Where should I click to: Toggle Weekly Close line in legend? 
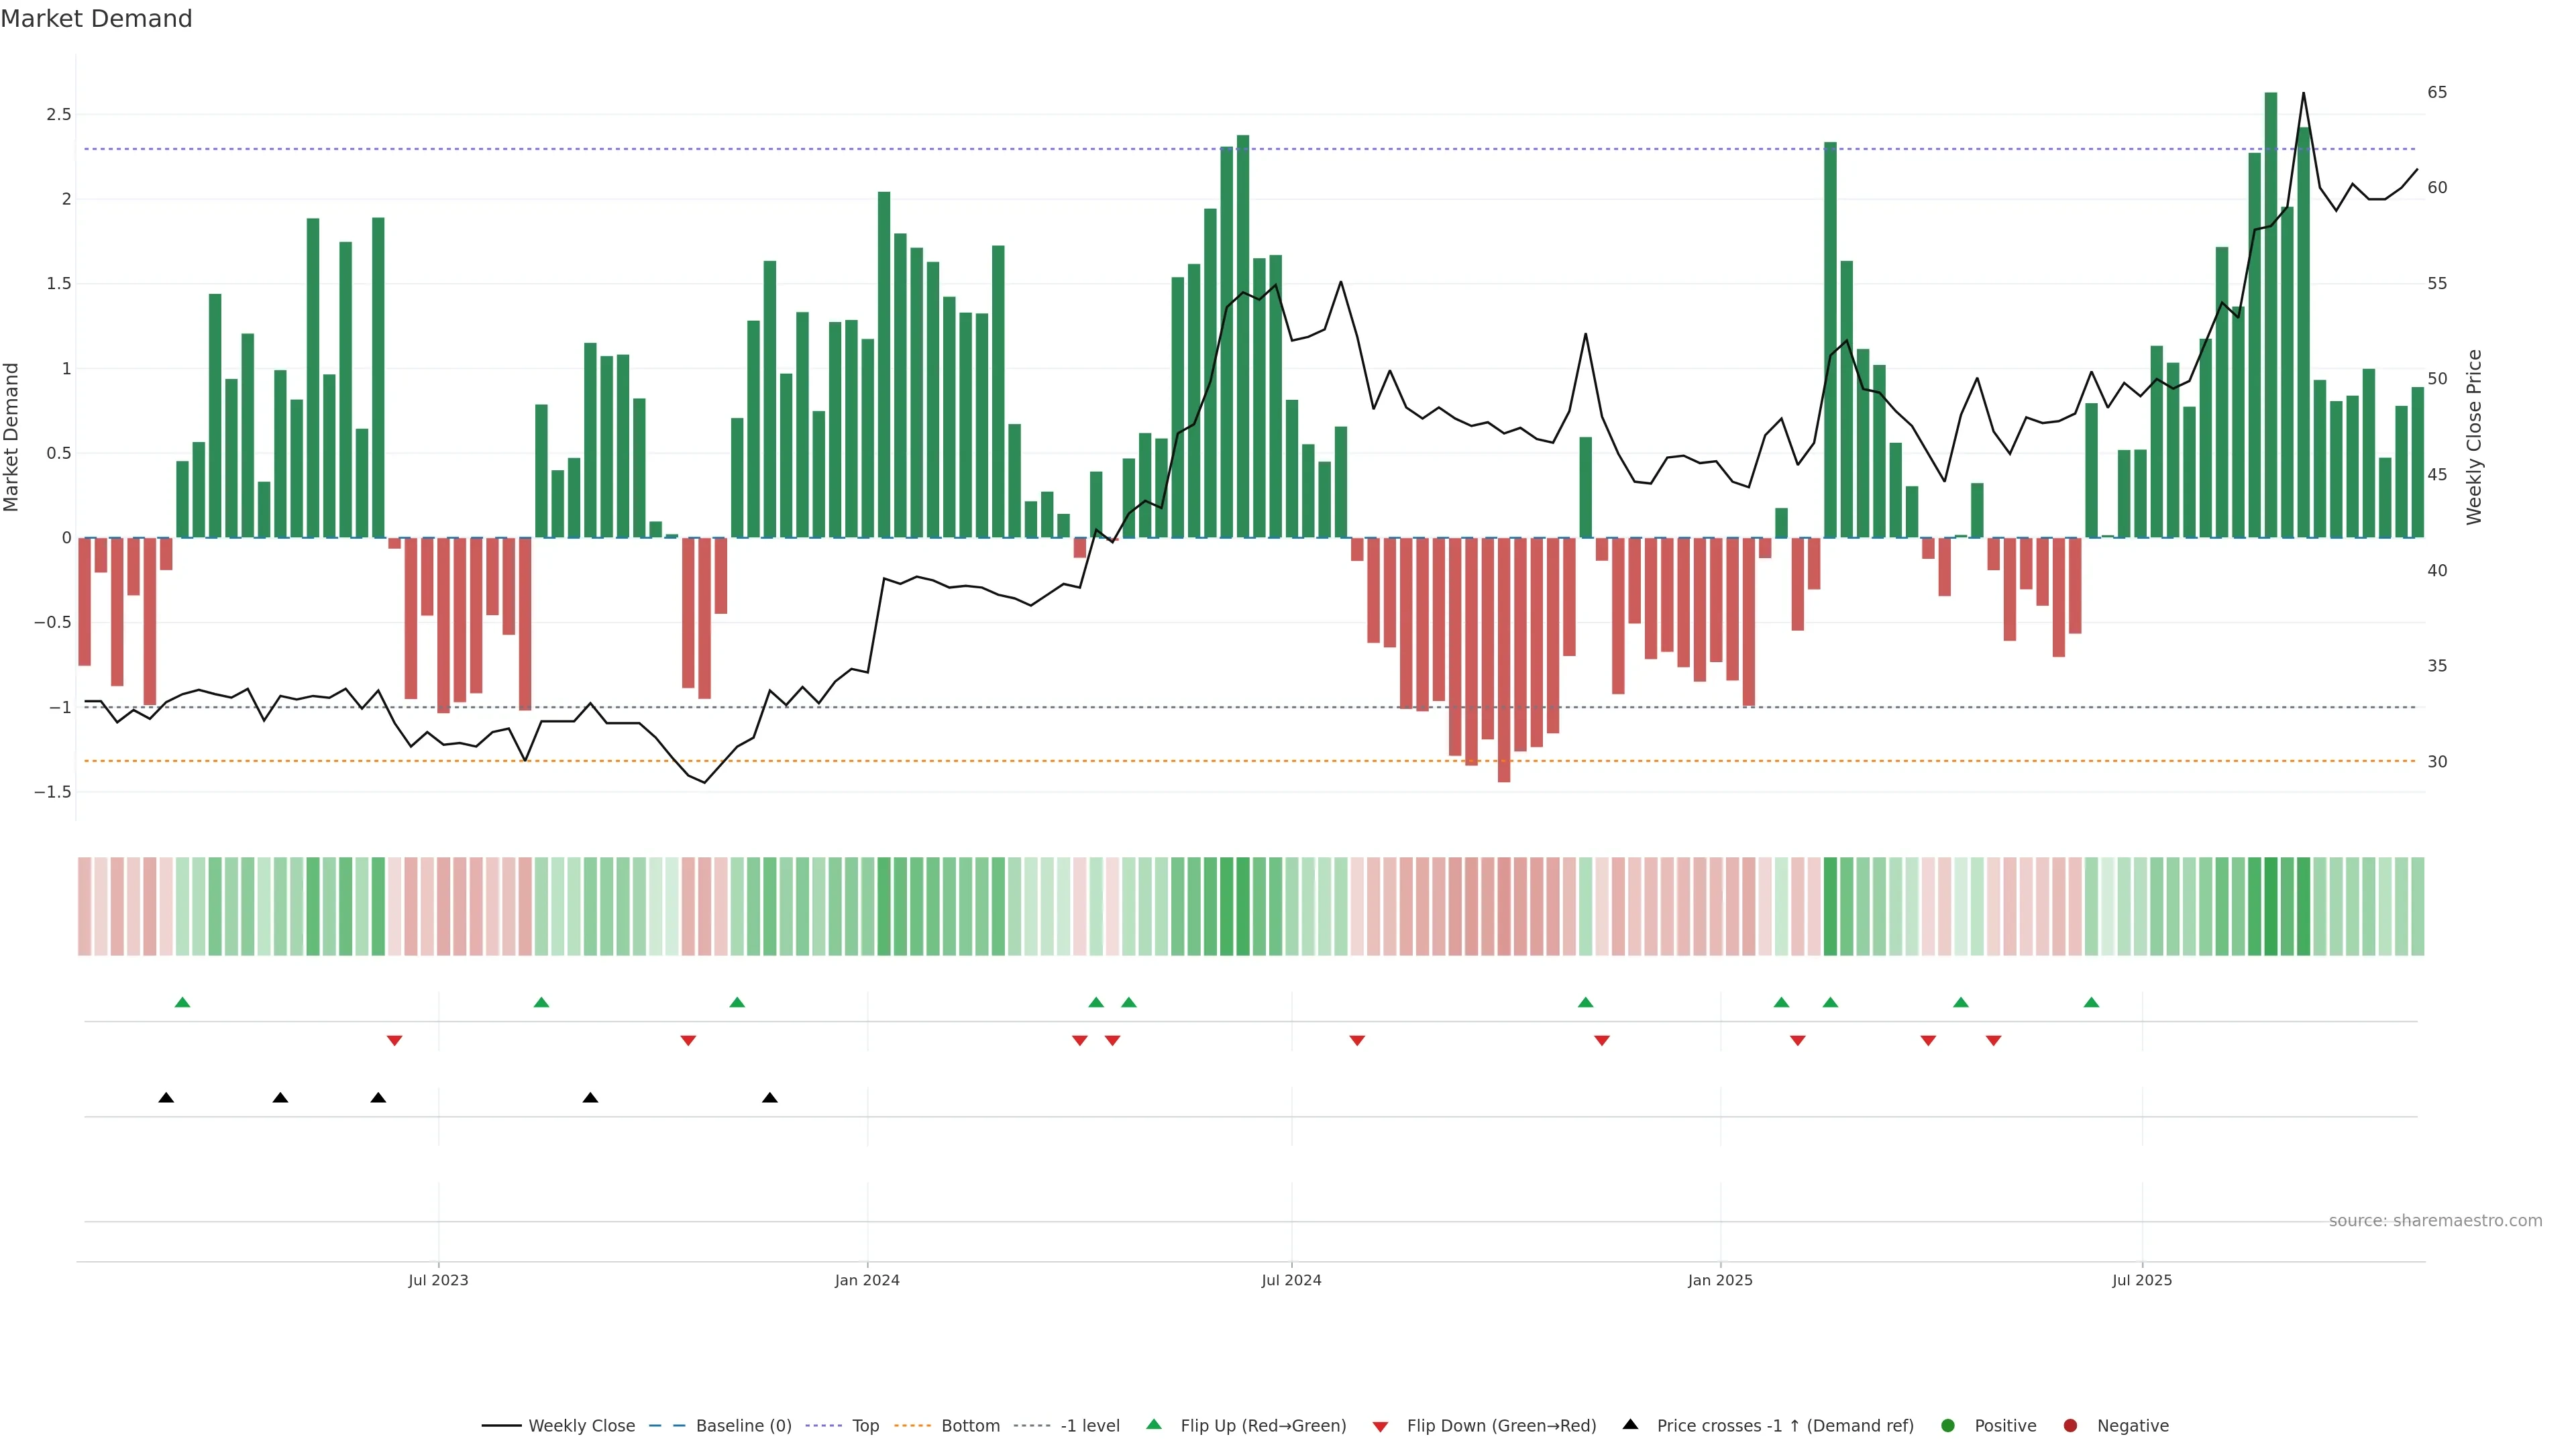click(x=581, y=1425)
